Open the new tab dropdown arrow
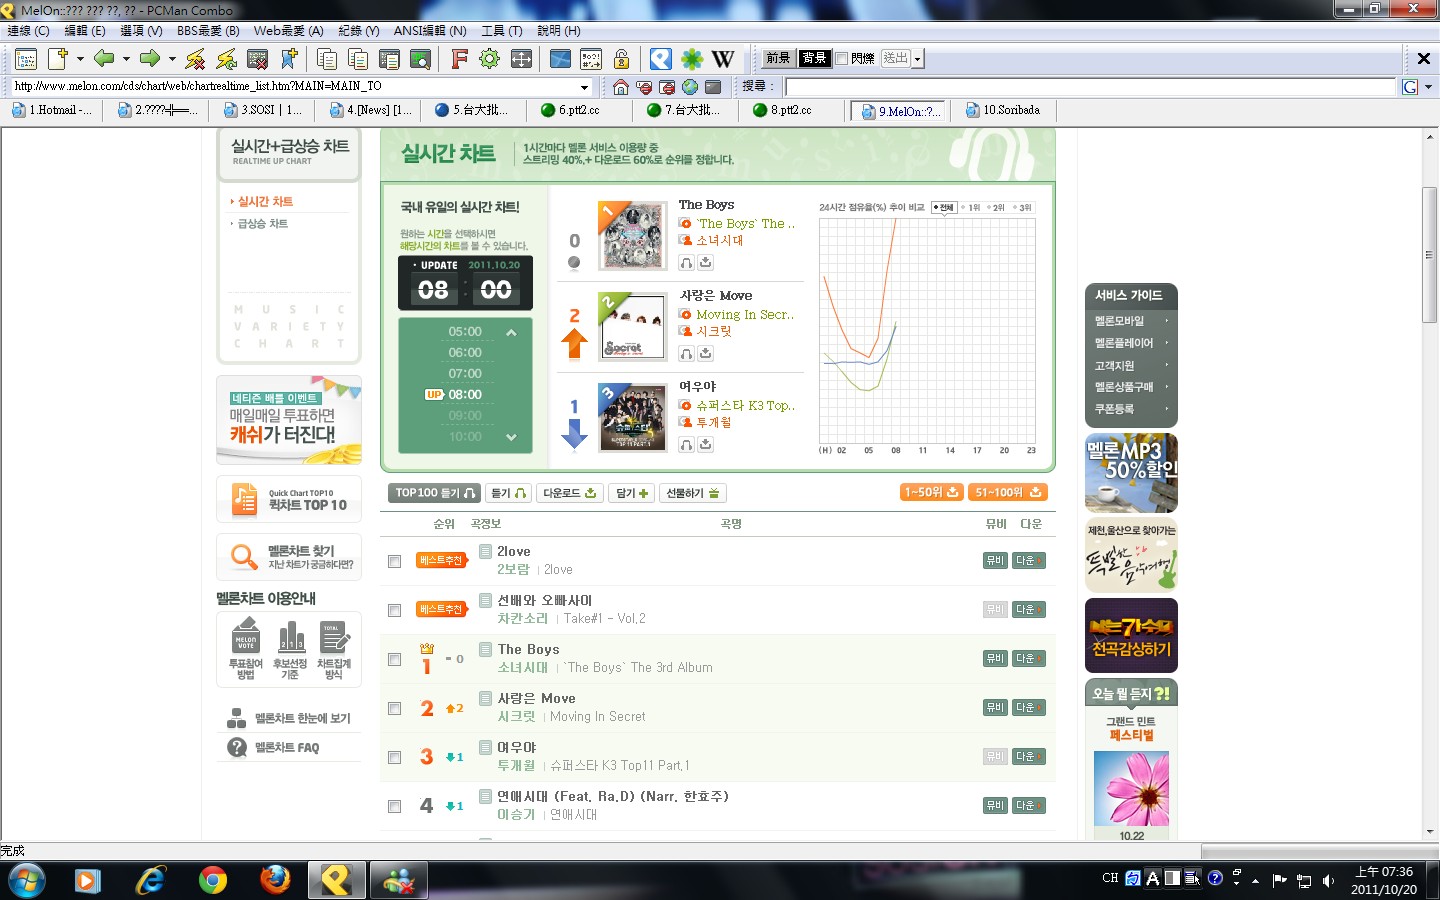Image resolution: width=1440 pixels, height=900 pixels. [x=80, y=59]
